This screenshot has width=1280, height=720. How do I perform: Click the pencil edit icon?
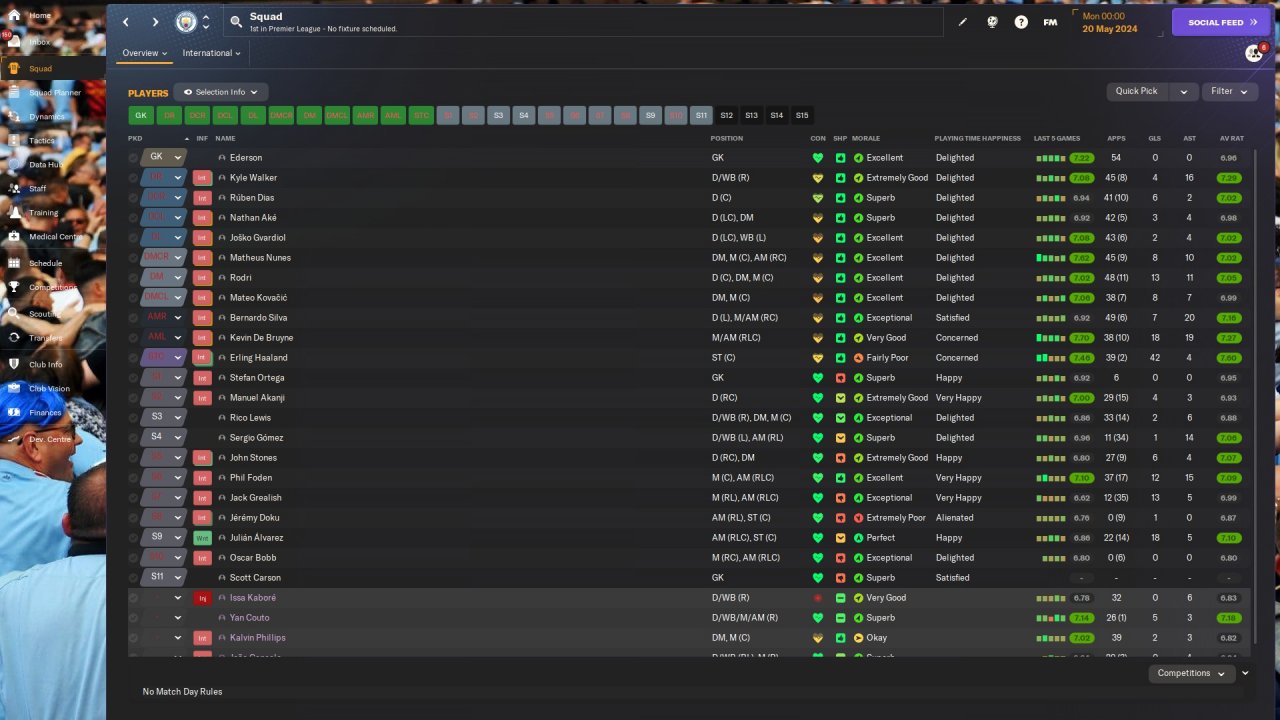tap(963, 22)
